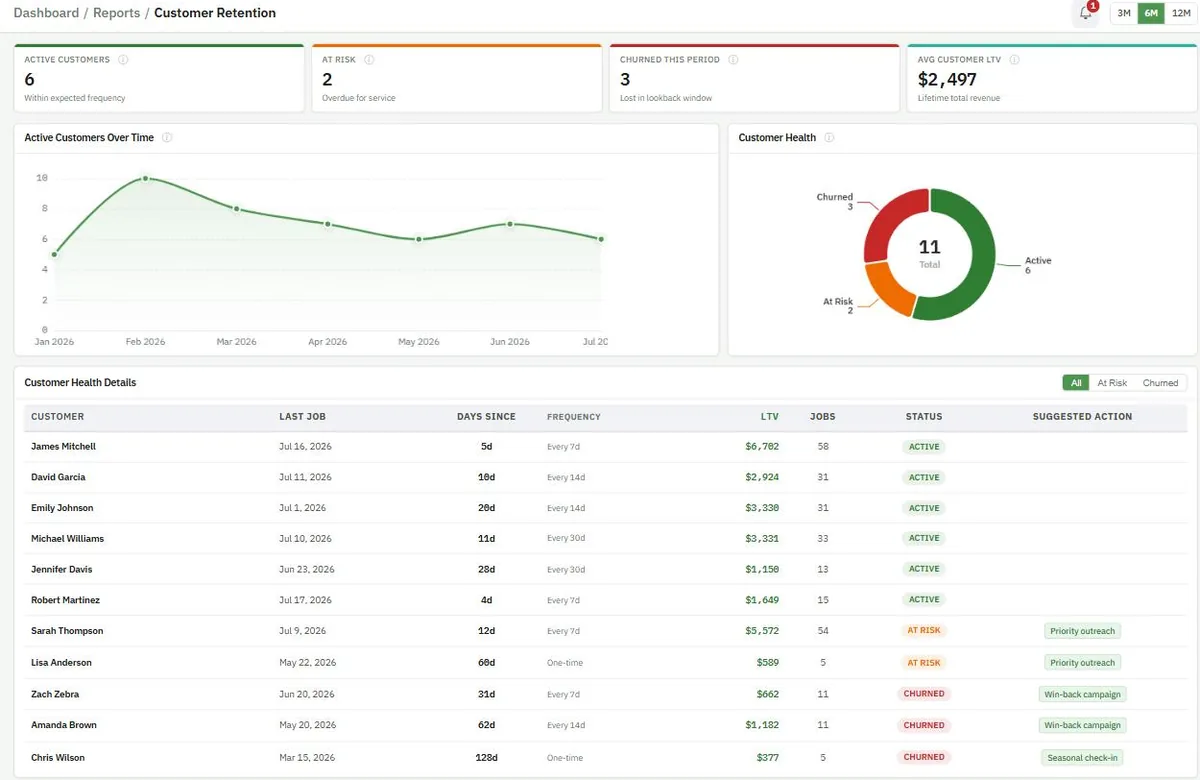Image resolution: width=1200 pixels, height=780 pixels.
Task: Click the $6,702 LTV value
Action: point(762,447)
